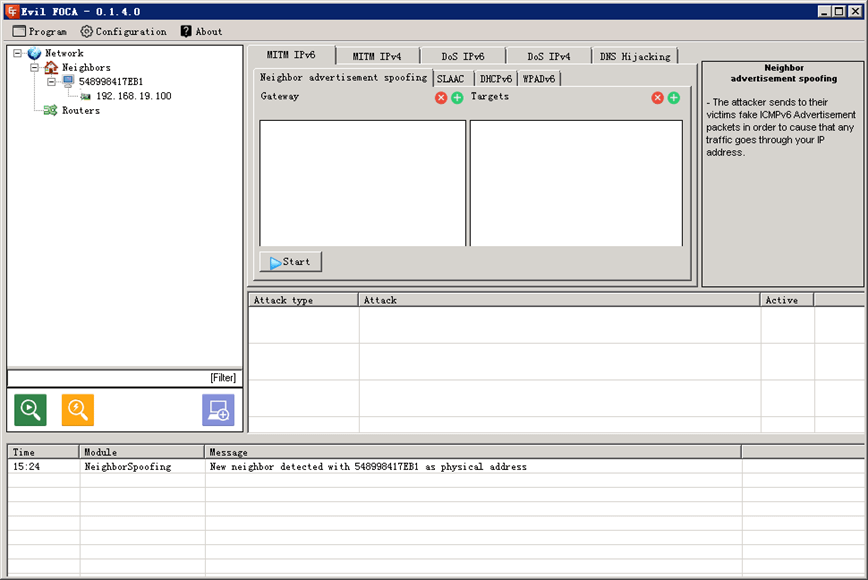Click the Routers green arrows icon

[x=50, y=110]
